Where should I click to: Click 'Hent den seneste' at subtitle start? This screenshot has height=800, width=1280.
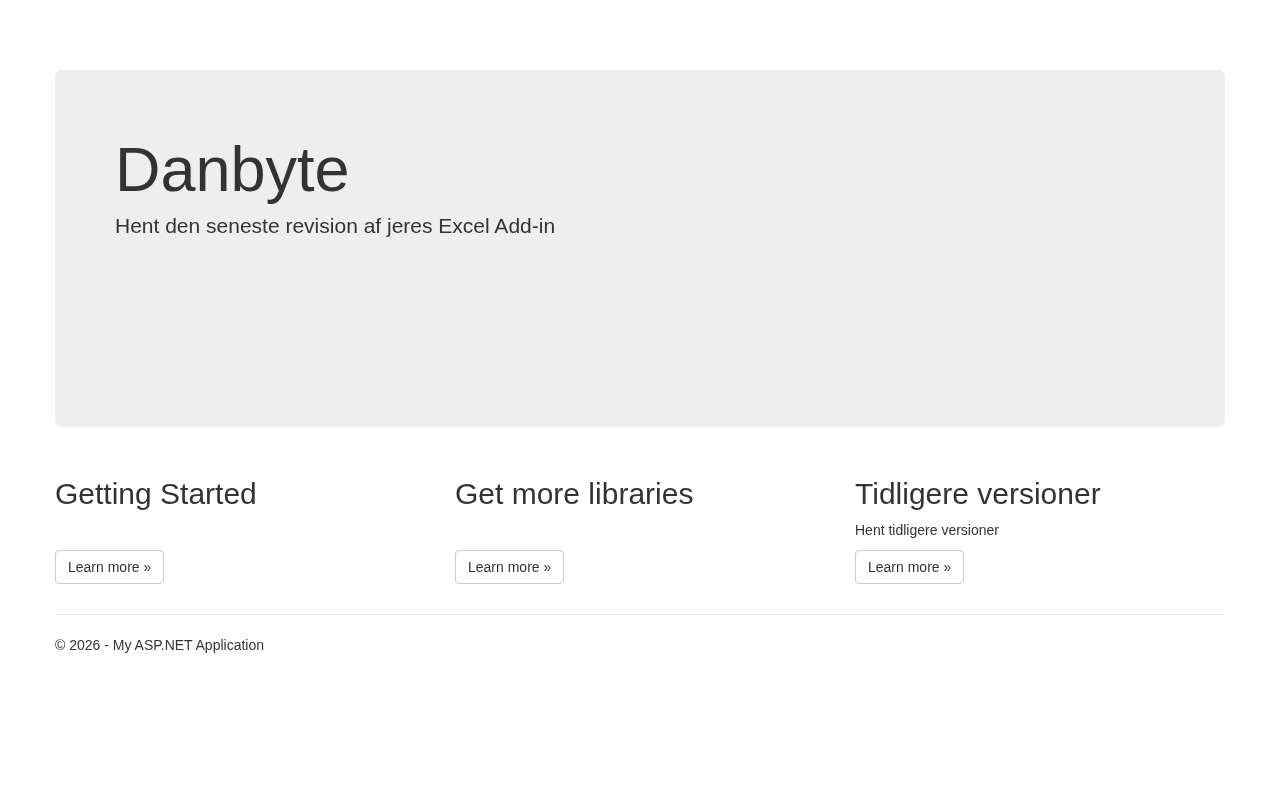196,226
